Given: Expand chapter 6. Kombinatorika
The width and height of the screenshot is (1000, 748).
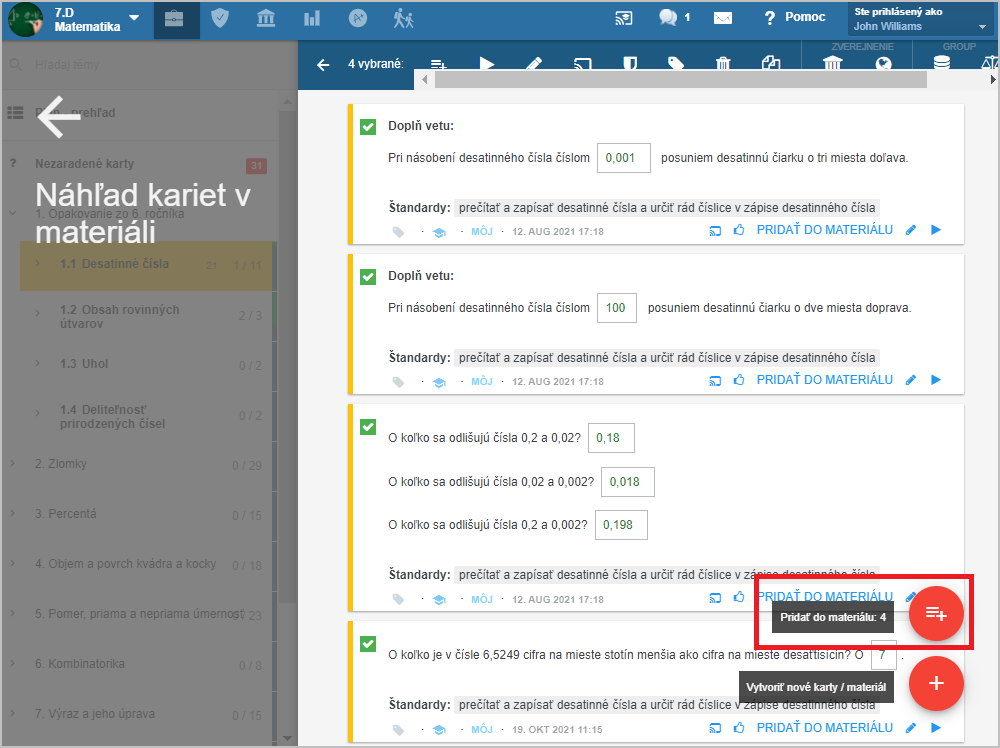Looking at the screenshot, I should tap(13, 663).
